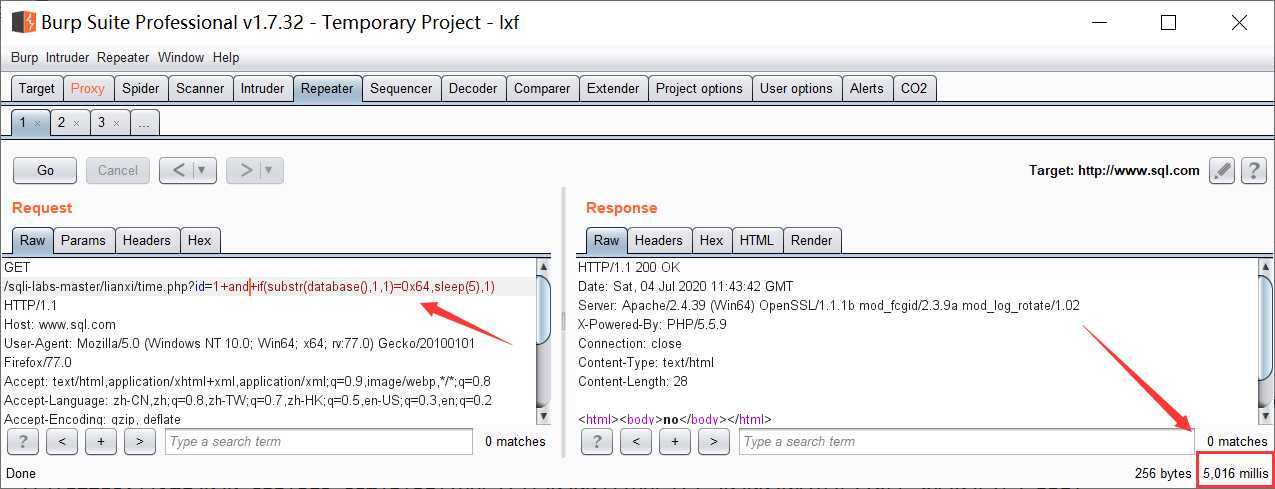
Task: Click the disabled Cancel button
Action: click(x=118, y=170)
